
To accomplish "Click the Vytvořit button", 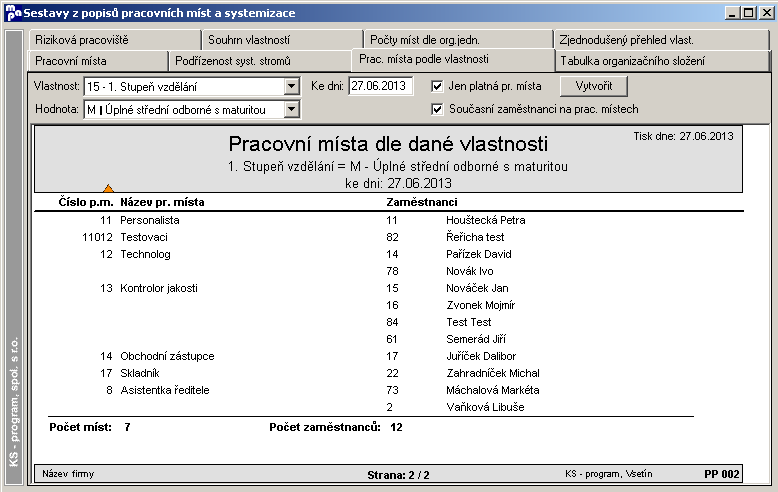I will click(x=594, y=86).
